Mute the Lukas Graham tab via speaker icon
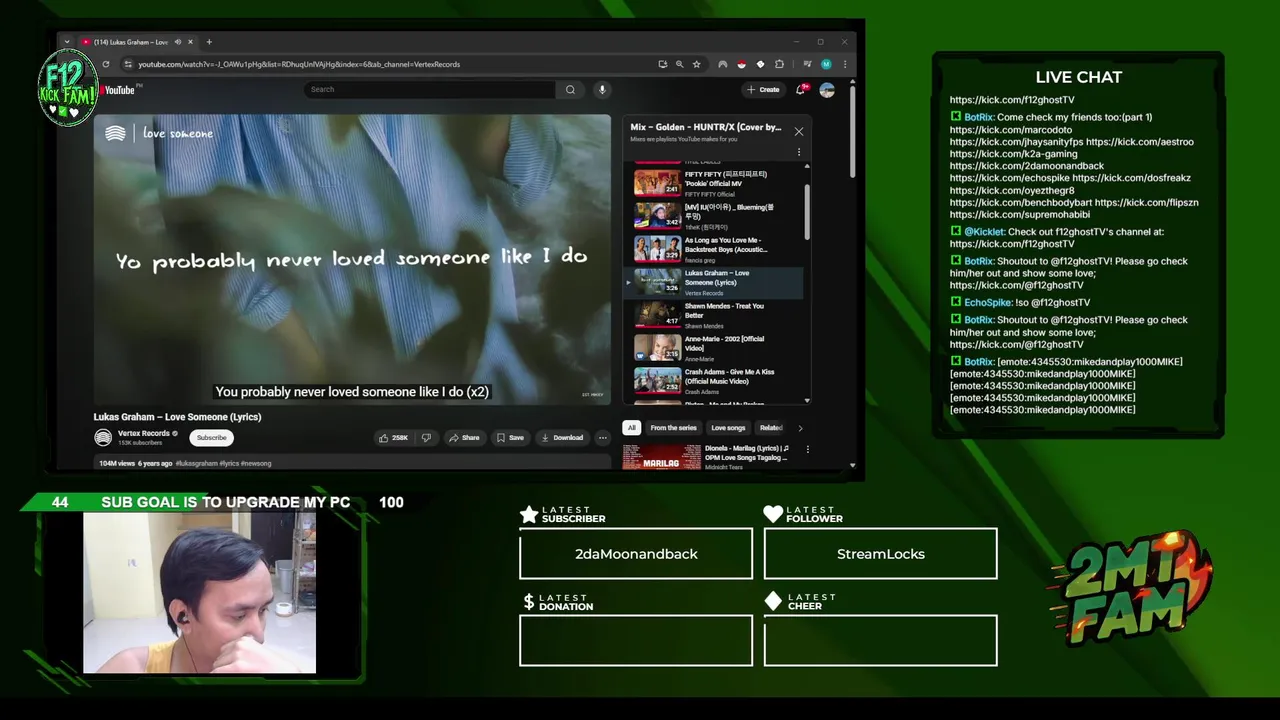 click(178, 42)
